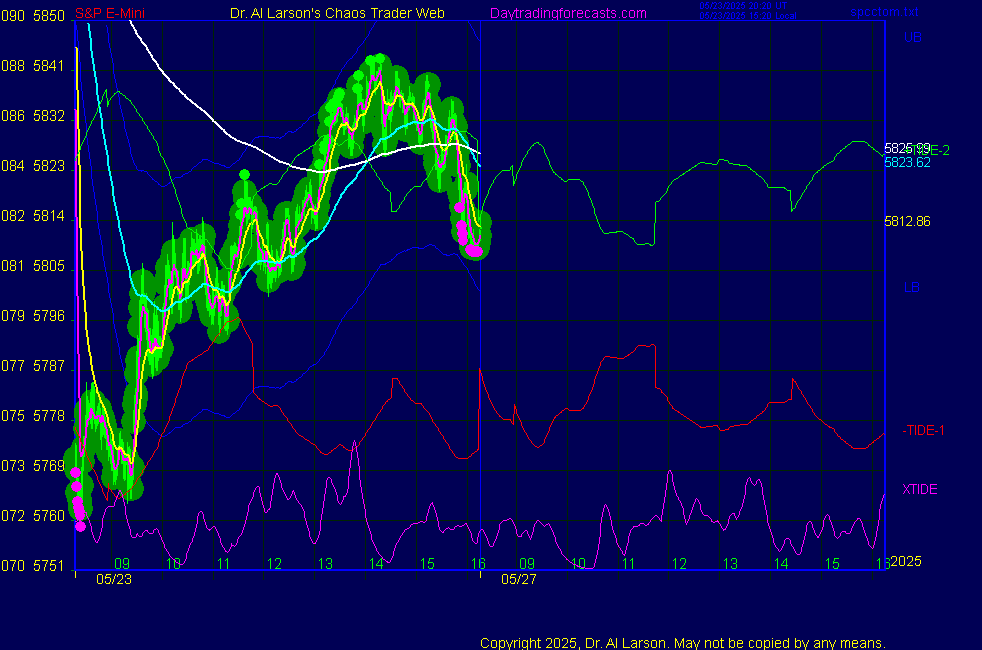982x650 pixels.
Task: Click the y-axis label "088 5841"
Action: click(x=33, y=66)
